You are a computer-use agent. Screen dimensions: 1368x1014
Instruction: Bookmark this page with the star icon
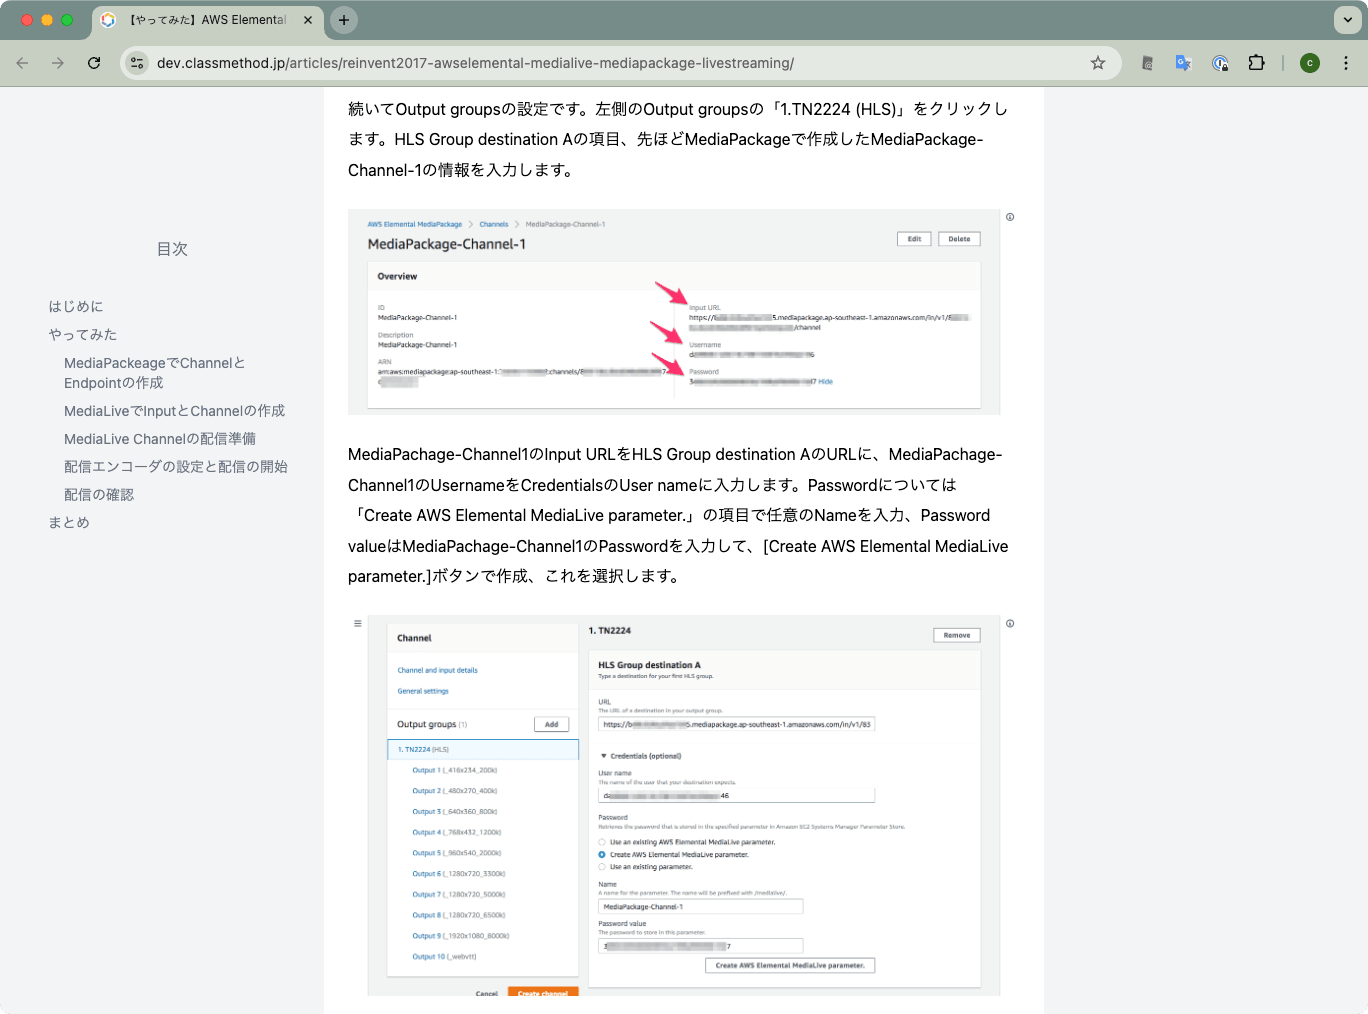click(1098, 63)
